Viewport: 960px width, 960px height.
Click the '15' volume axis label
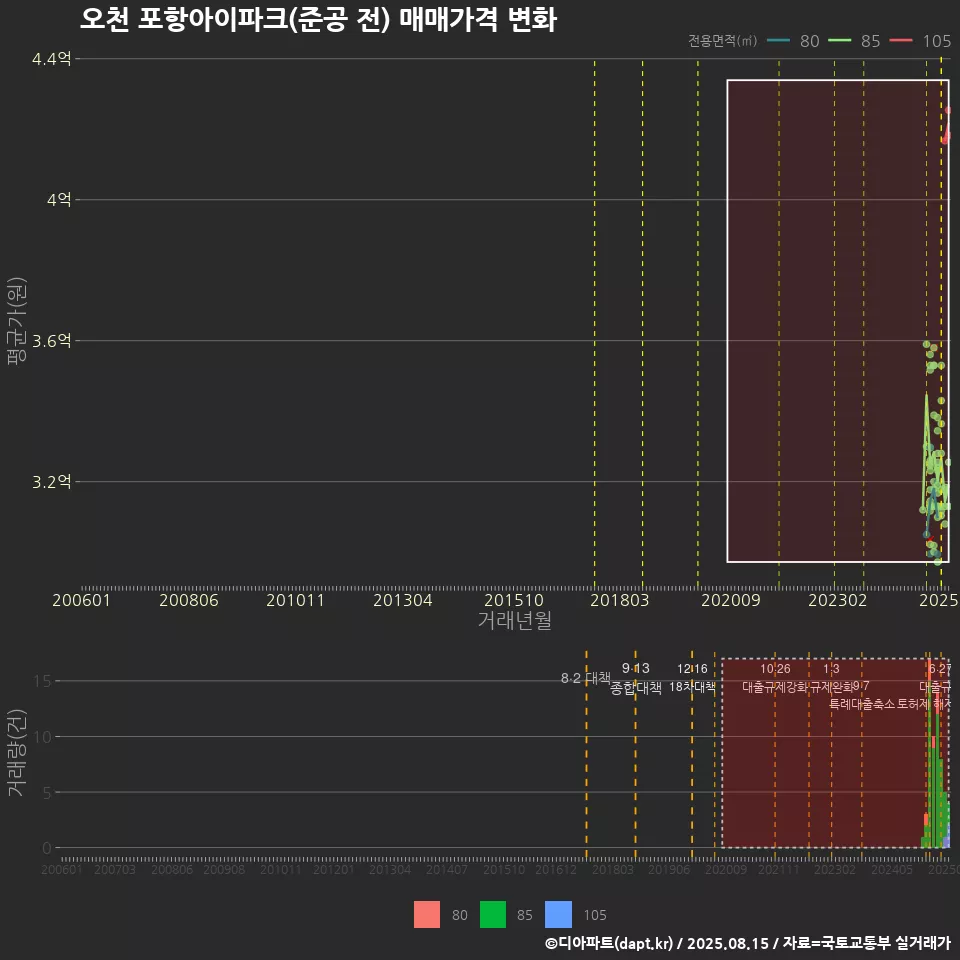point(43,681)
